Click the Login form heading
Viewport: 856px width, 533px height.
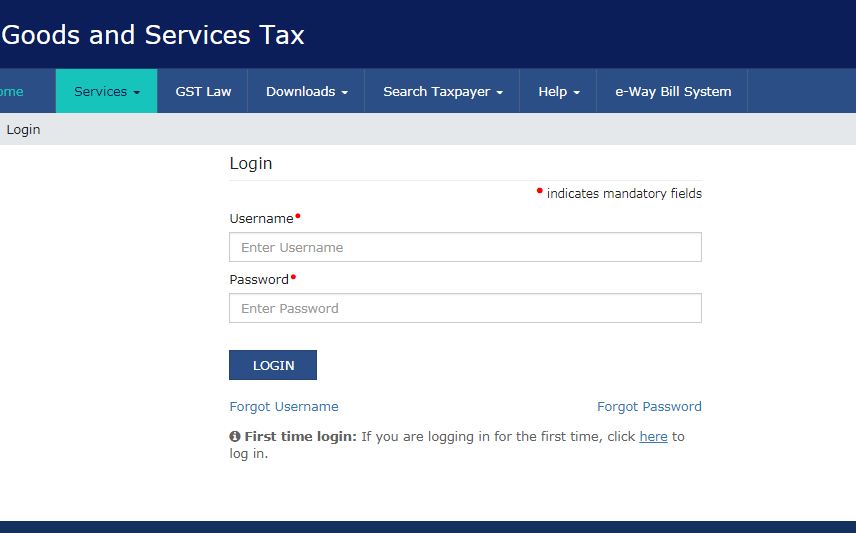coord(251,163)
